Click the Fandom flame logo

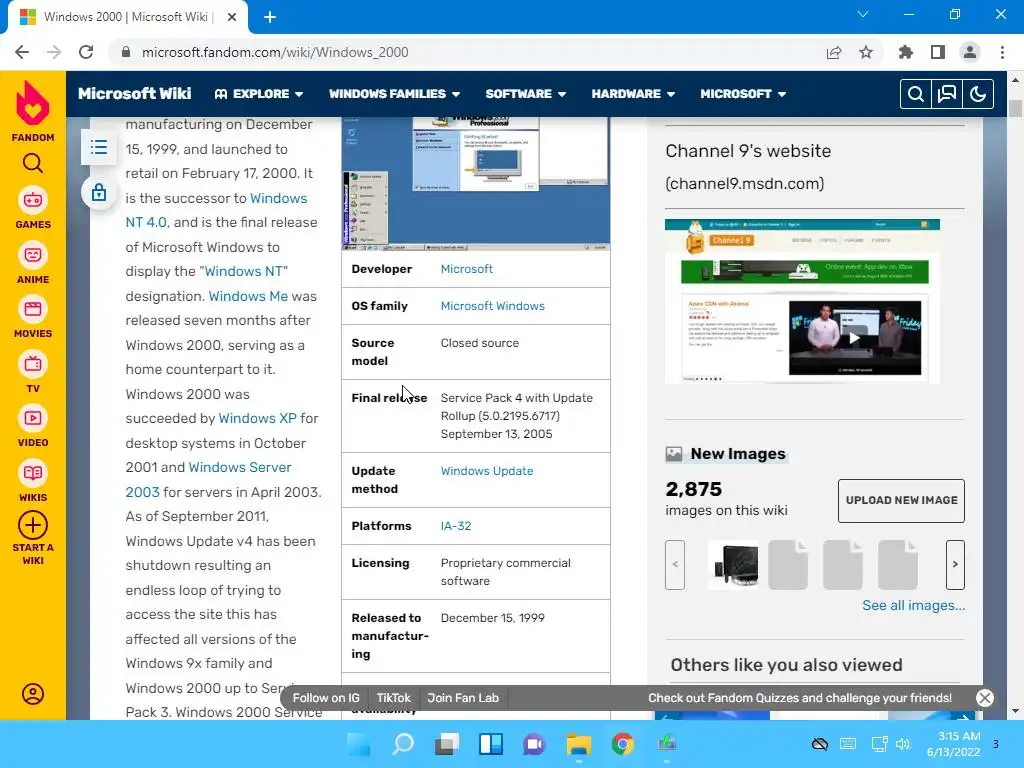tap(33, 104)
